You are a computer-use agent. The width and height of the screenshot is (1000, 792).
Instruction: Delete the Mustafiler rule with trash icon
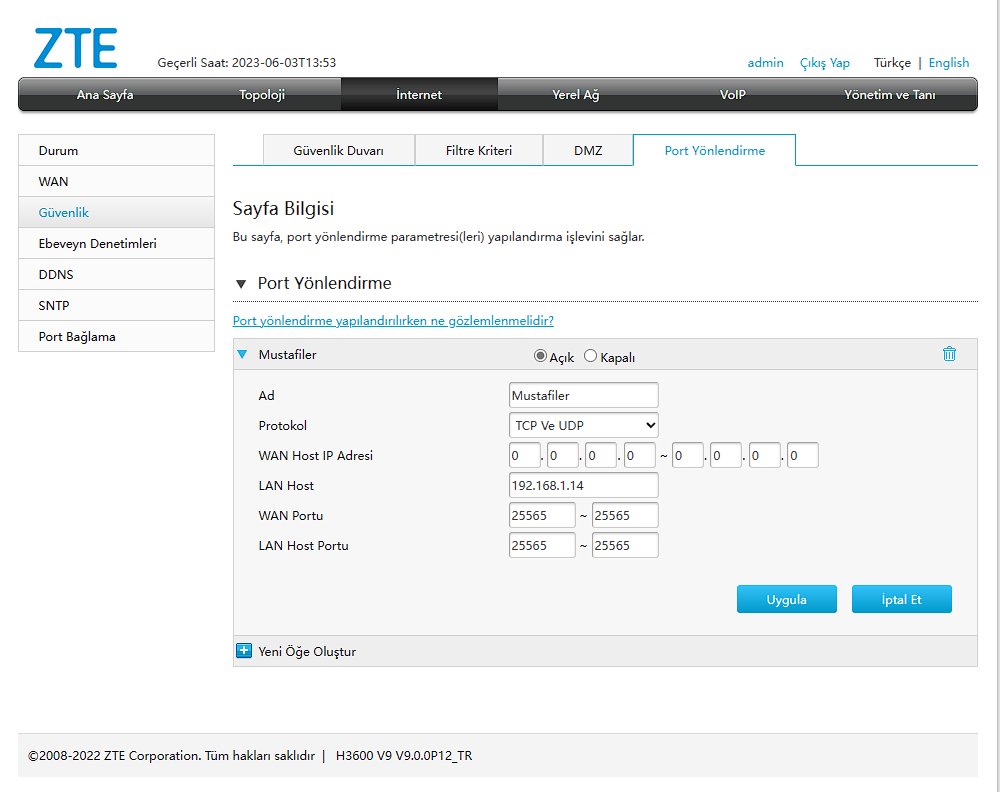click(949, 354)
